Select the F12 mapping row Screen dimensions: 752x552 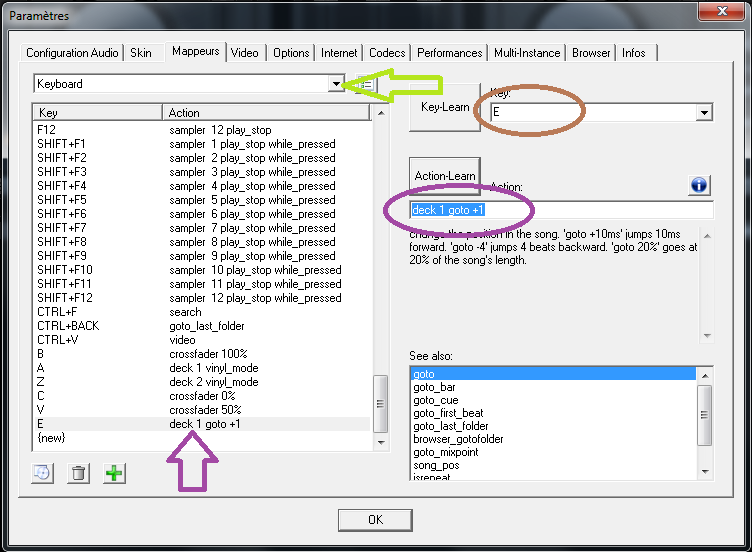202,130
